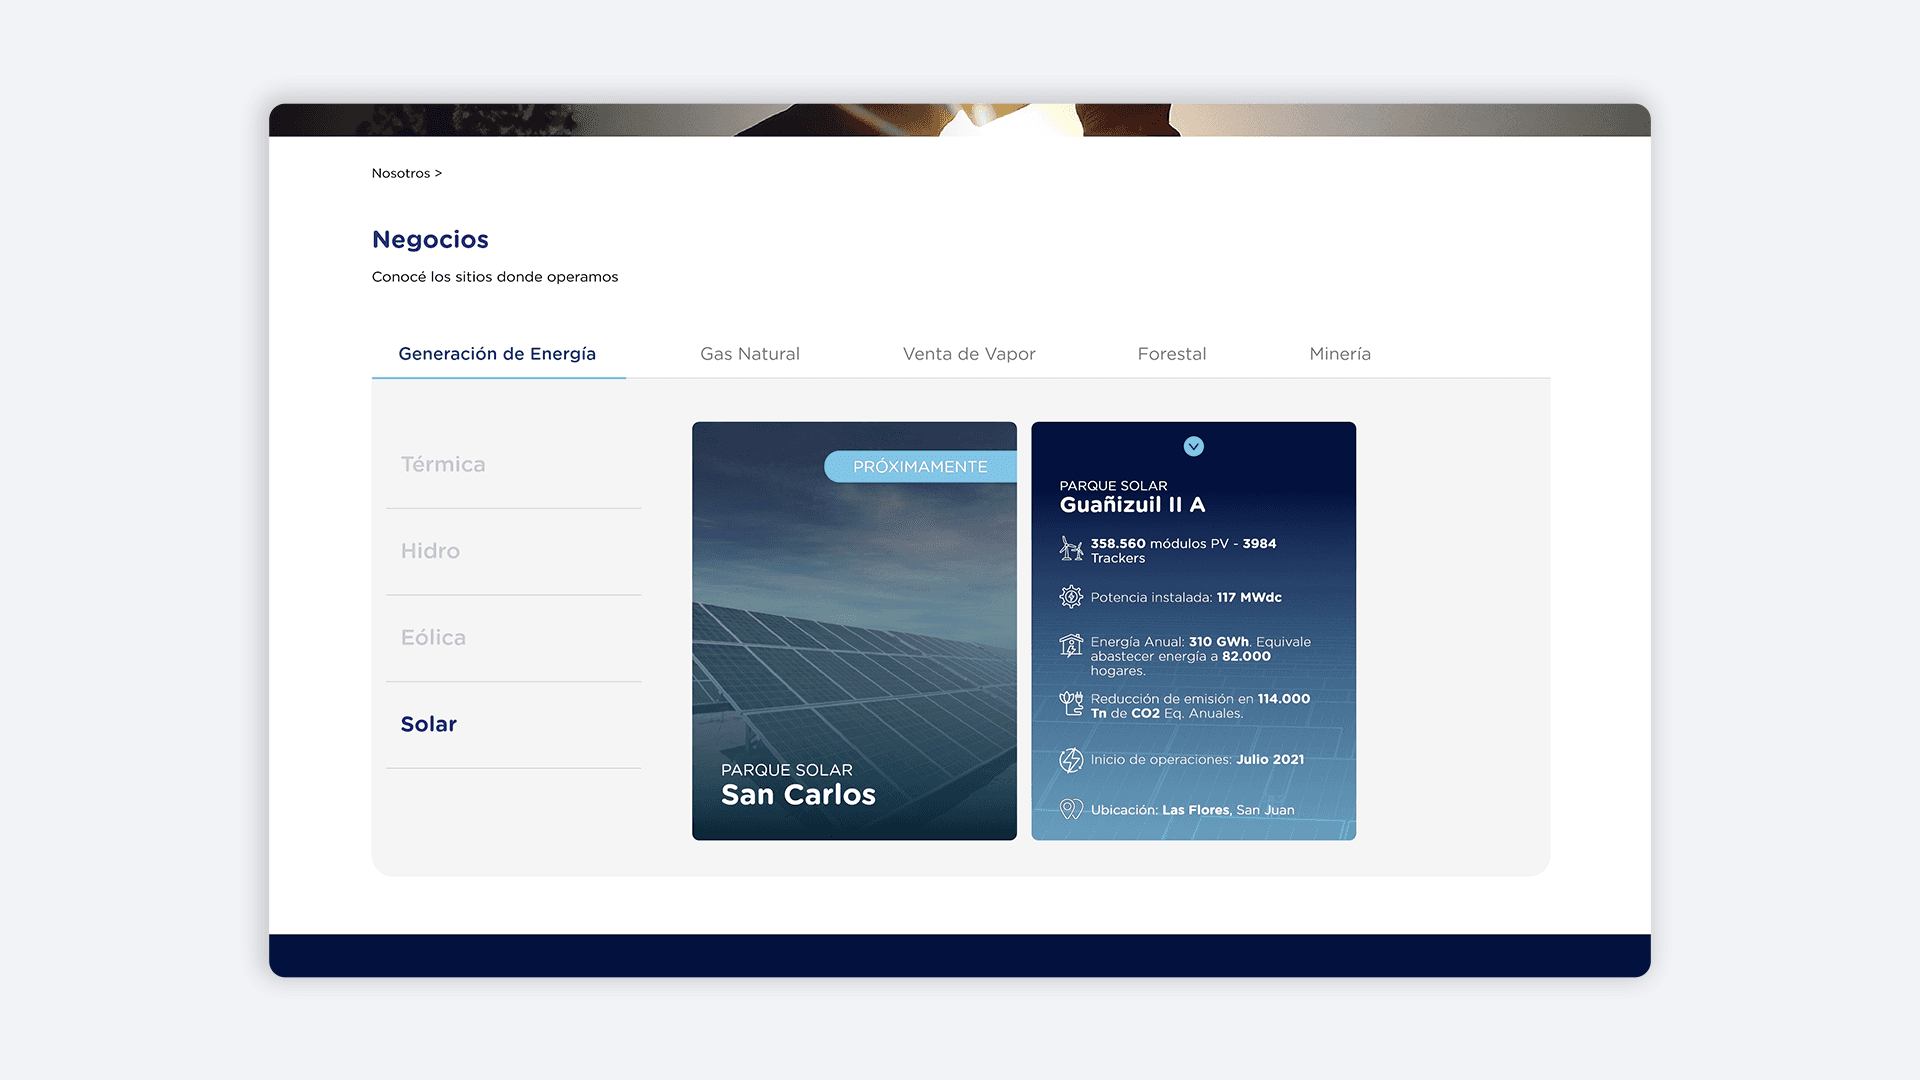This screenshot has height=1080, width=1920.
Task: Click the active Solar sidebar option
Action: click(428, 723)
